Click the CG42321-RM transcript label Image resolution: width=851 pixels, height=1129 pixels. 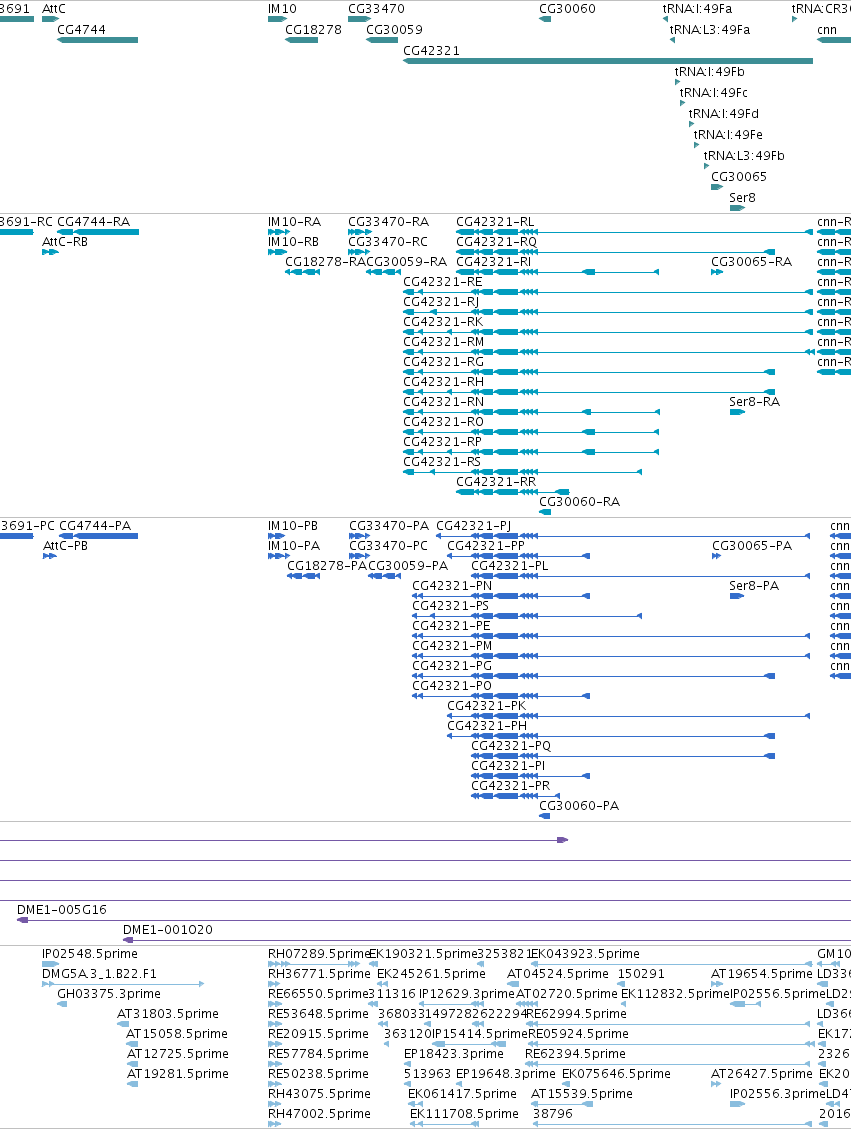[443, 342]
